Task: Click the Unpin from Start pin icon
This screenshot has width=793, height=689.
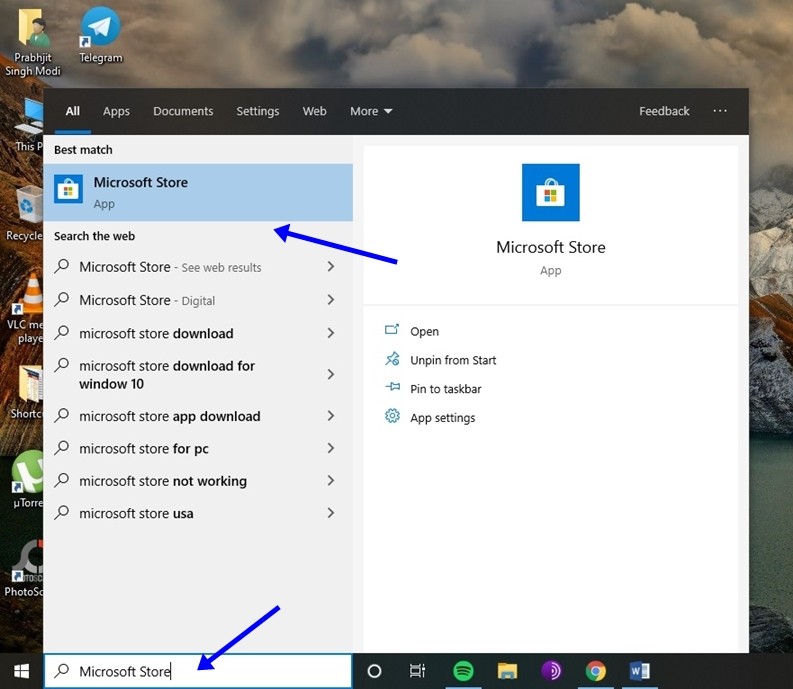Action: coord(392,359)
